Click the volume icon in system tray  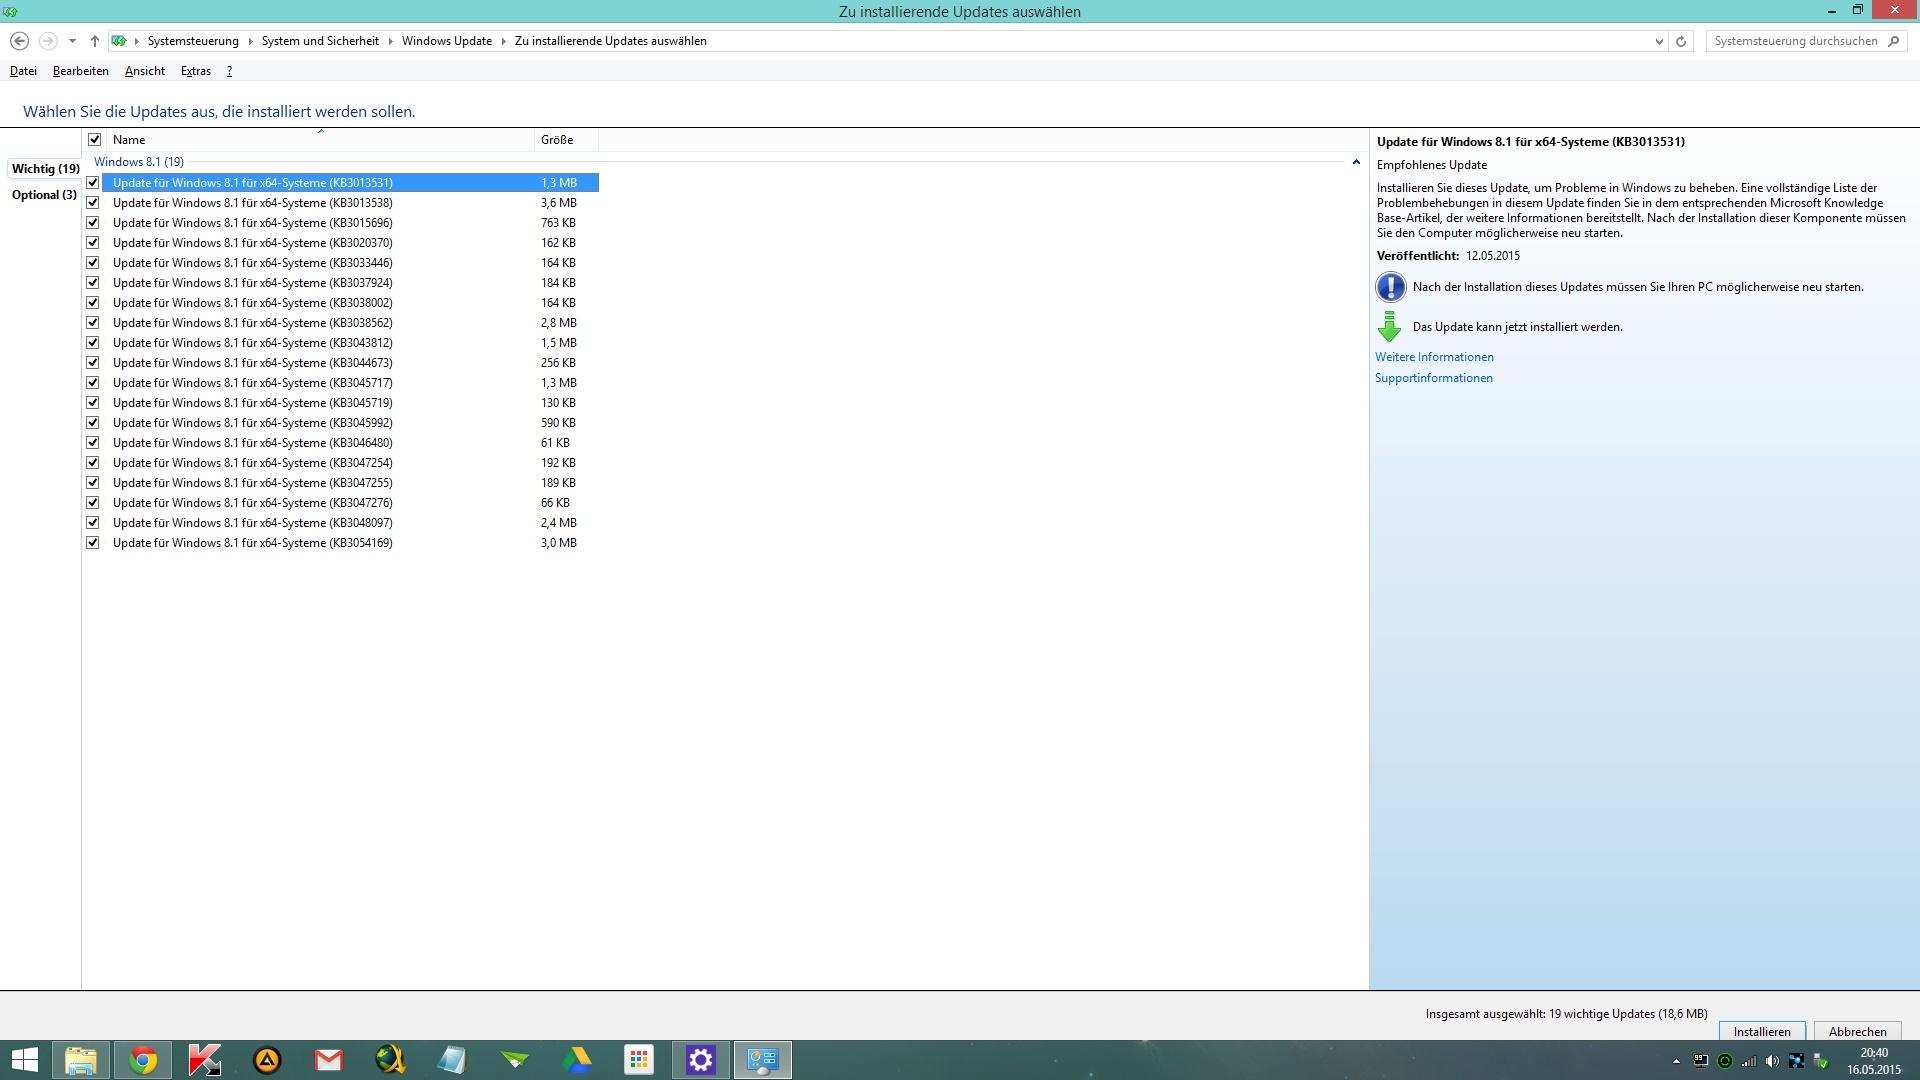point(1772,1061)
